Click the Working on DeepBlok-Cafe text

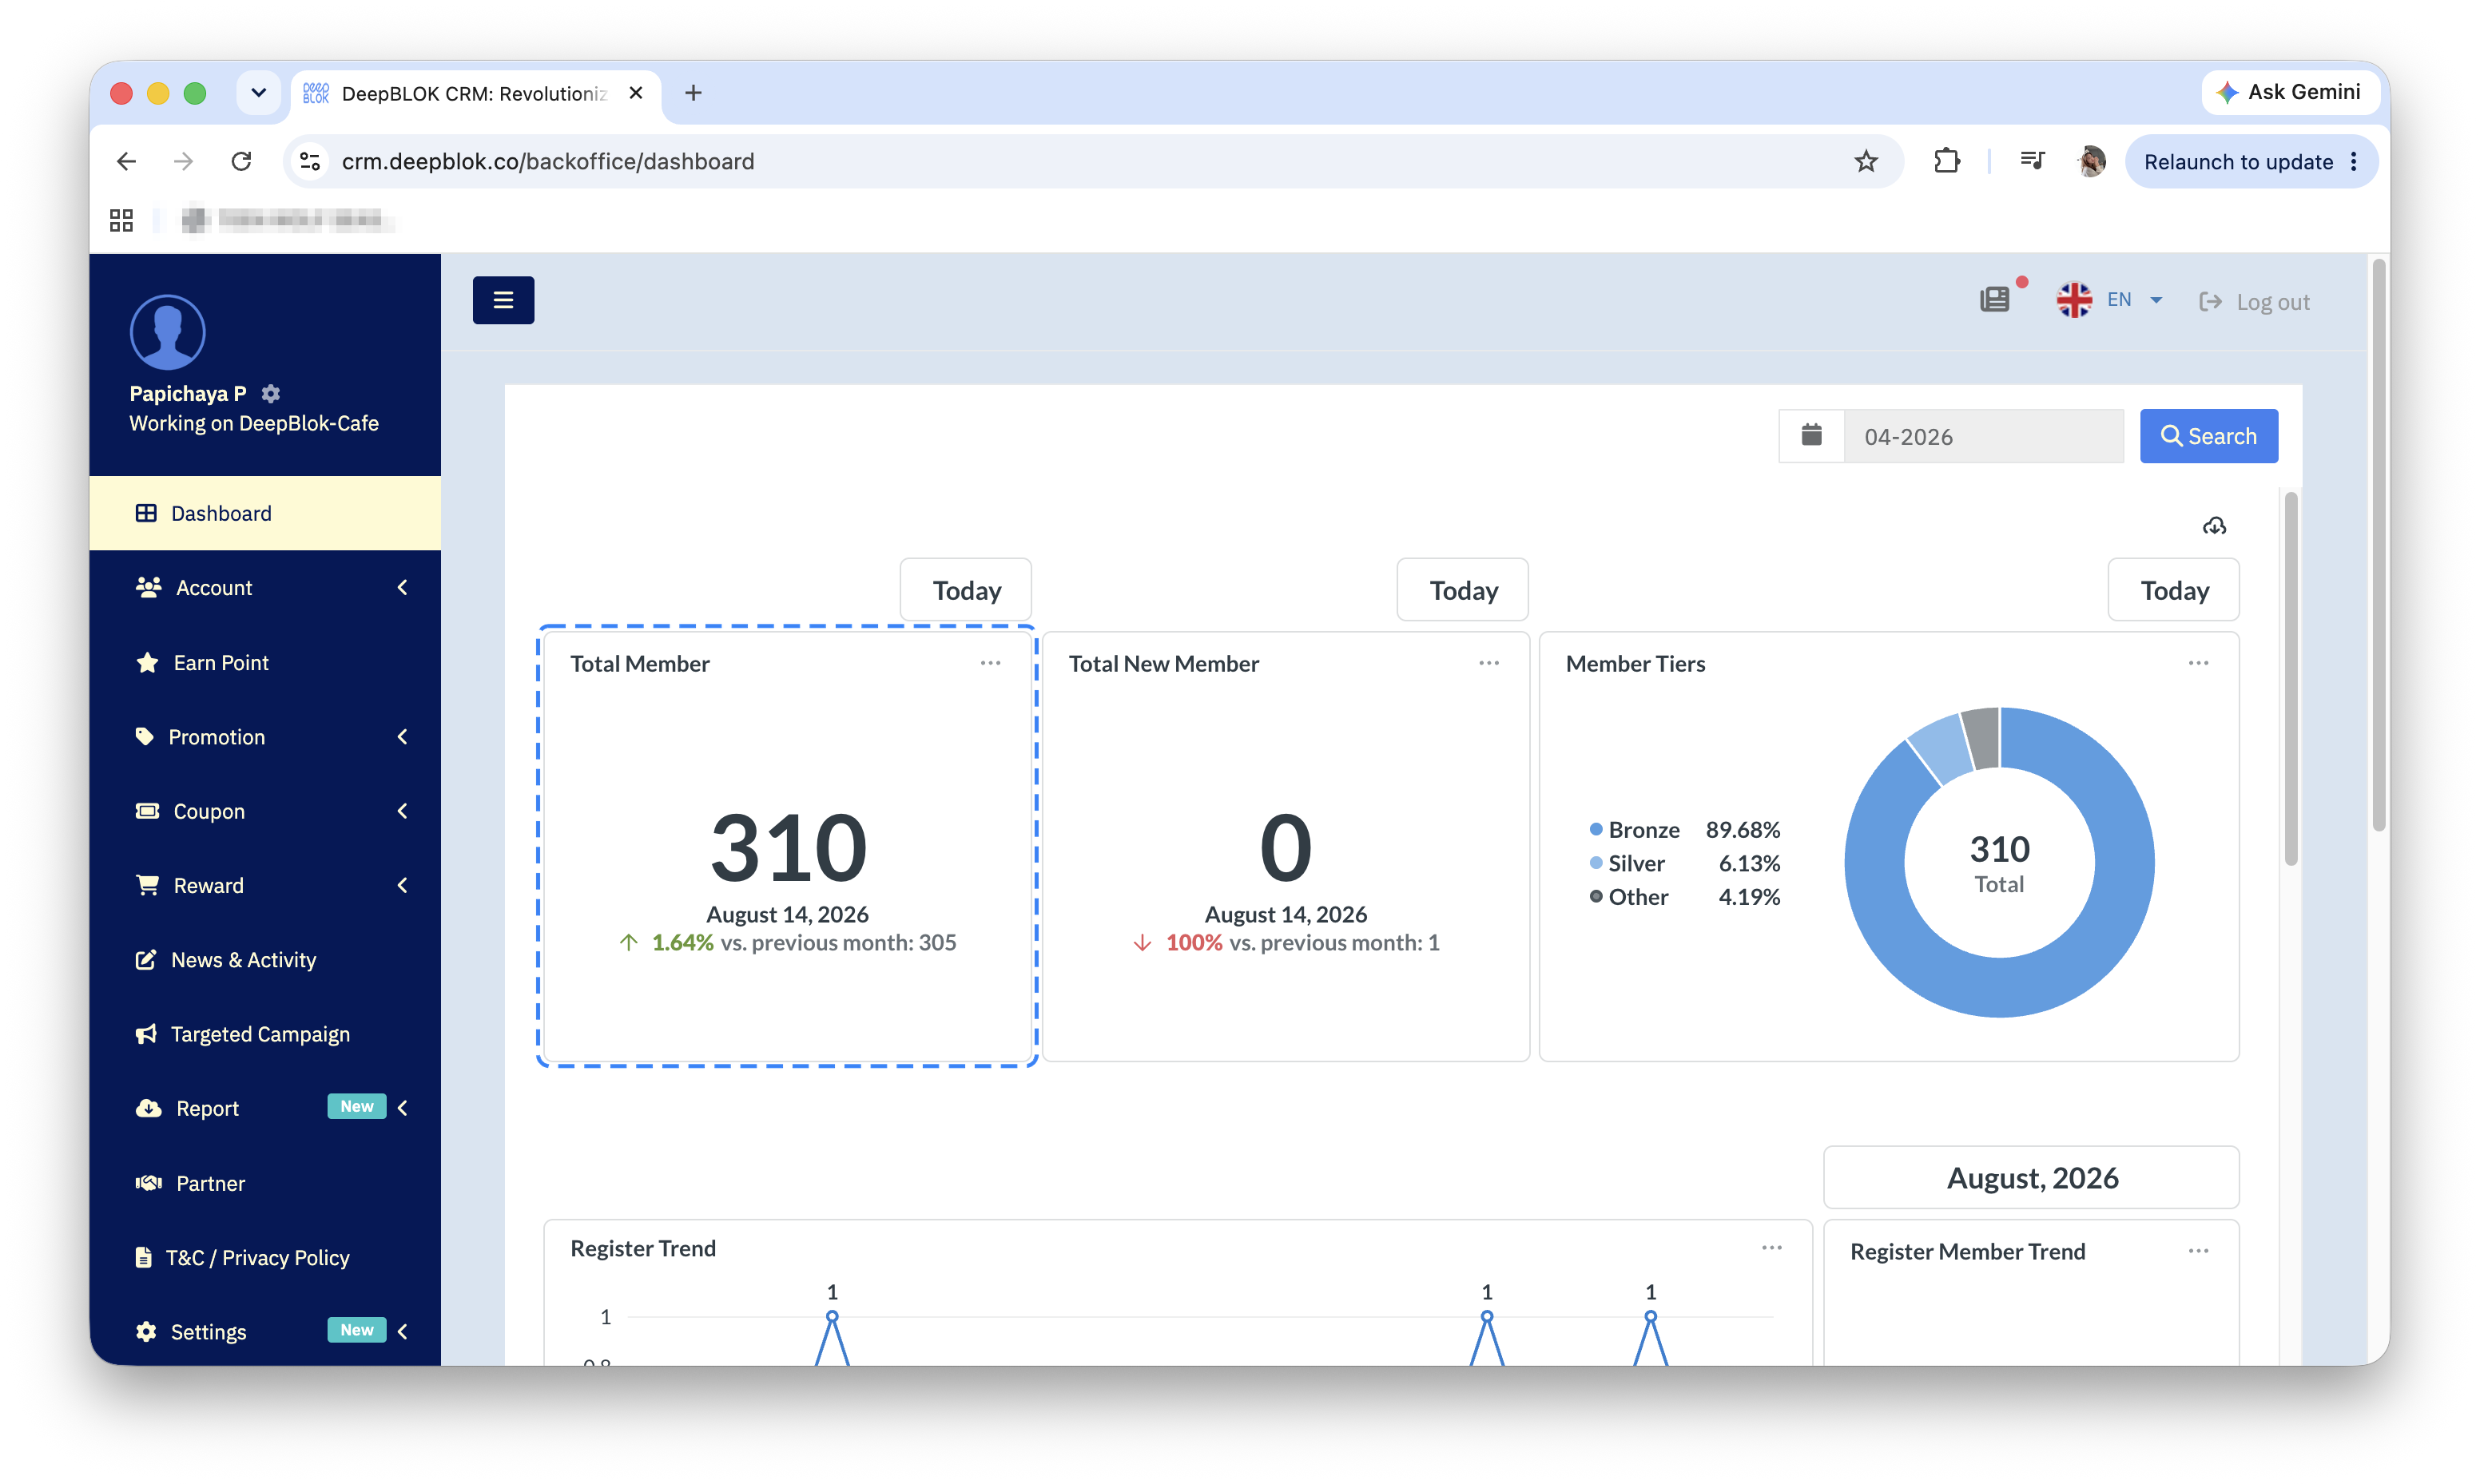coord(254,423)
